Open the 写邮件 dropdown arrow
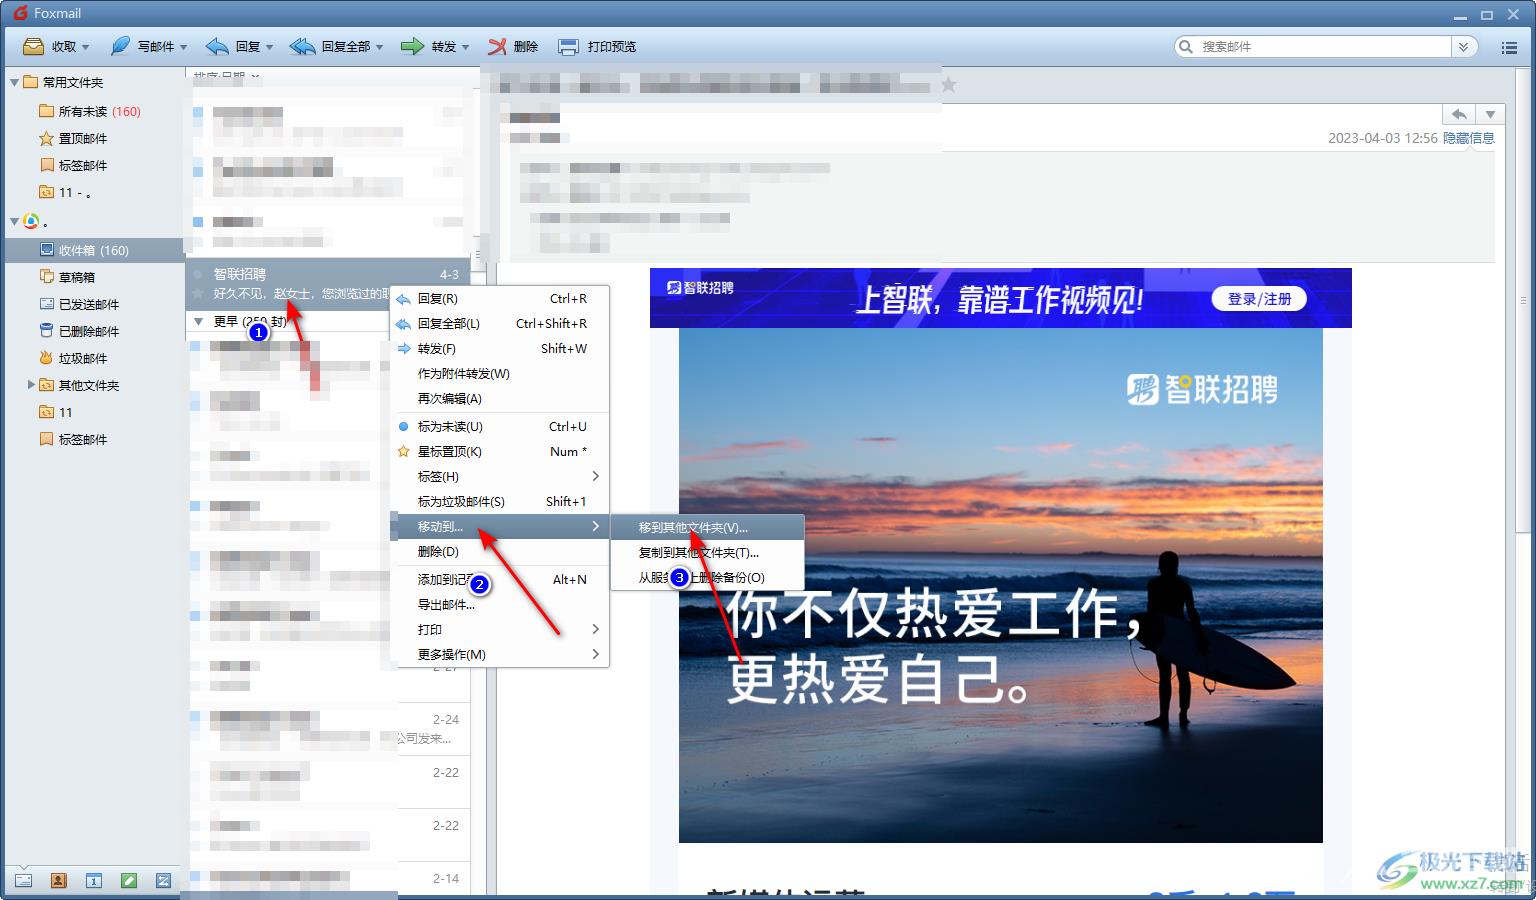 click(183, 47)
